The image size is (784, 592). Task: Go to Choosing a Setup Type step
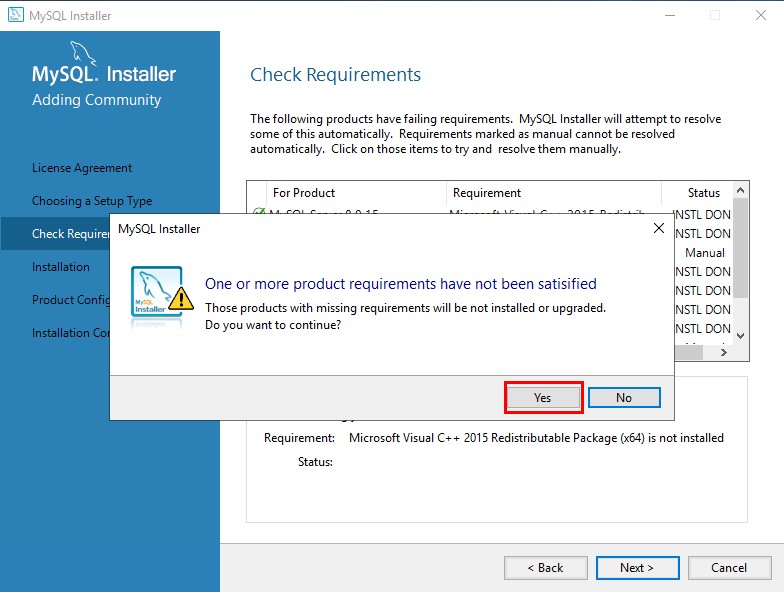(92, 201)
